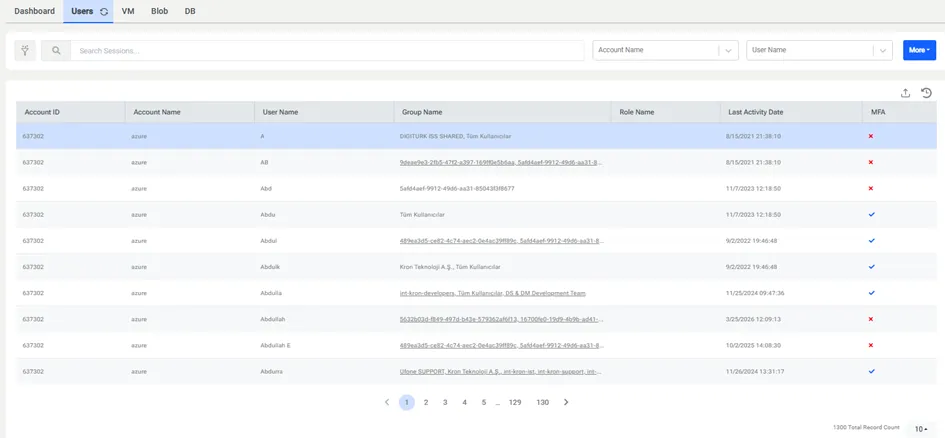Click the Search Sessions input field
Screen dimensions: 945x438
[x=327, y=51]
